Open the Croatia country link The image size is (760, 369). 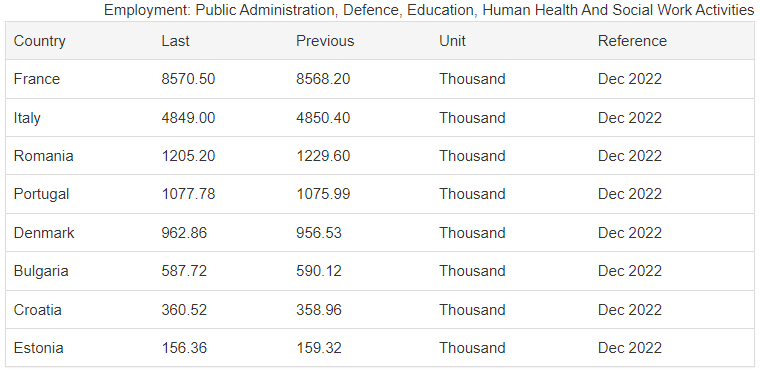tap(37, 309)
